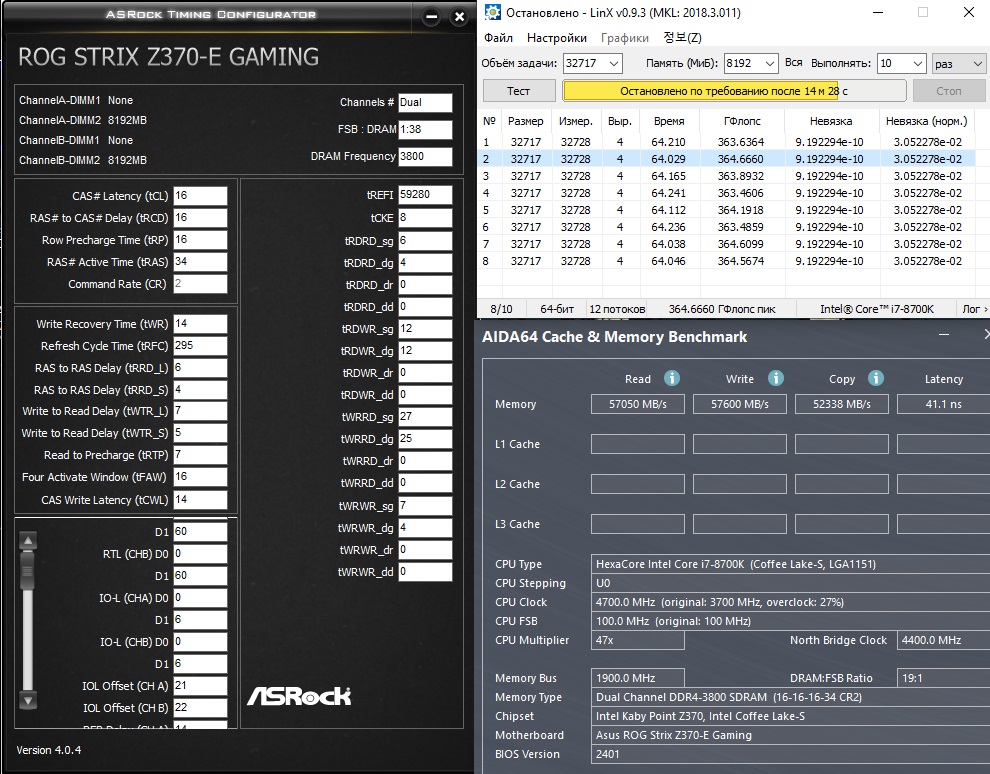The width and height of the screenshot is (990, 774).
Task: Click the Four Activate Window (tFAW) field
Action: pyautogui.click(x=200, y=477)
